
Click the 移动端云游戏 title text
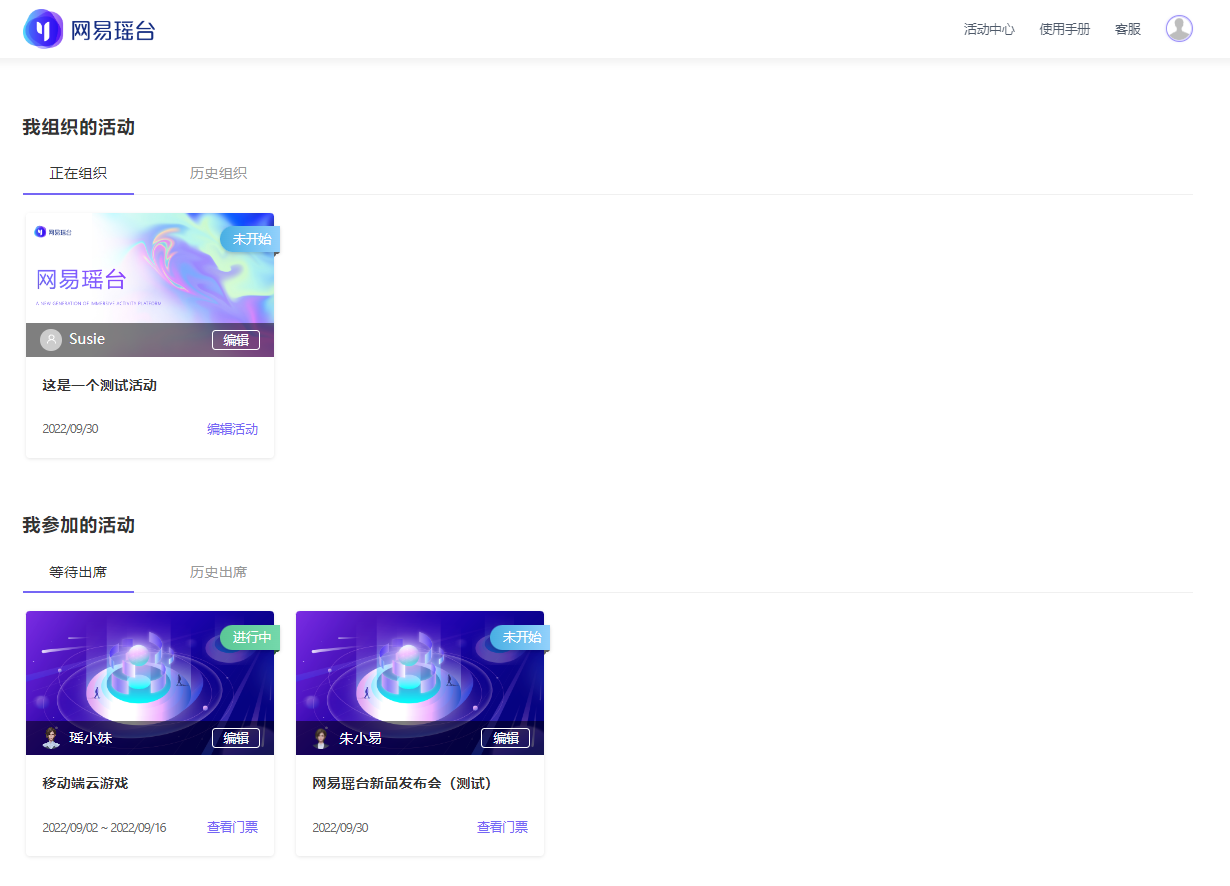[x=85, y=783]
